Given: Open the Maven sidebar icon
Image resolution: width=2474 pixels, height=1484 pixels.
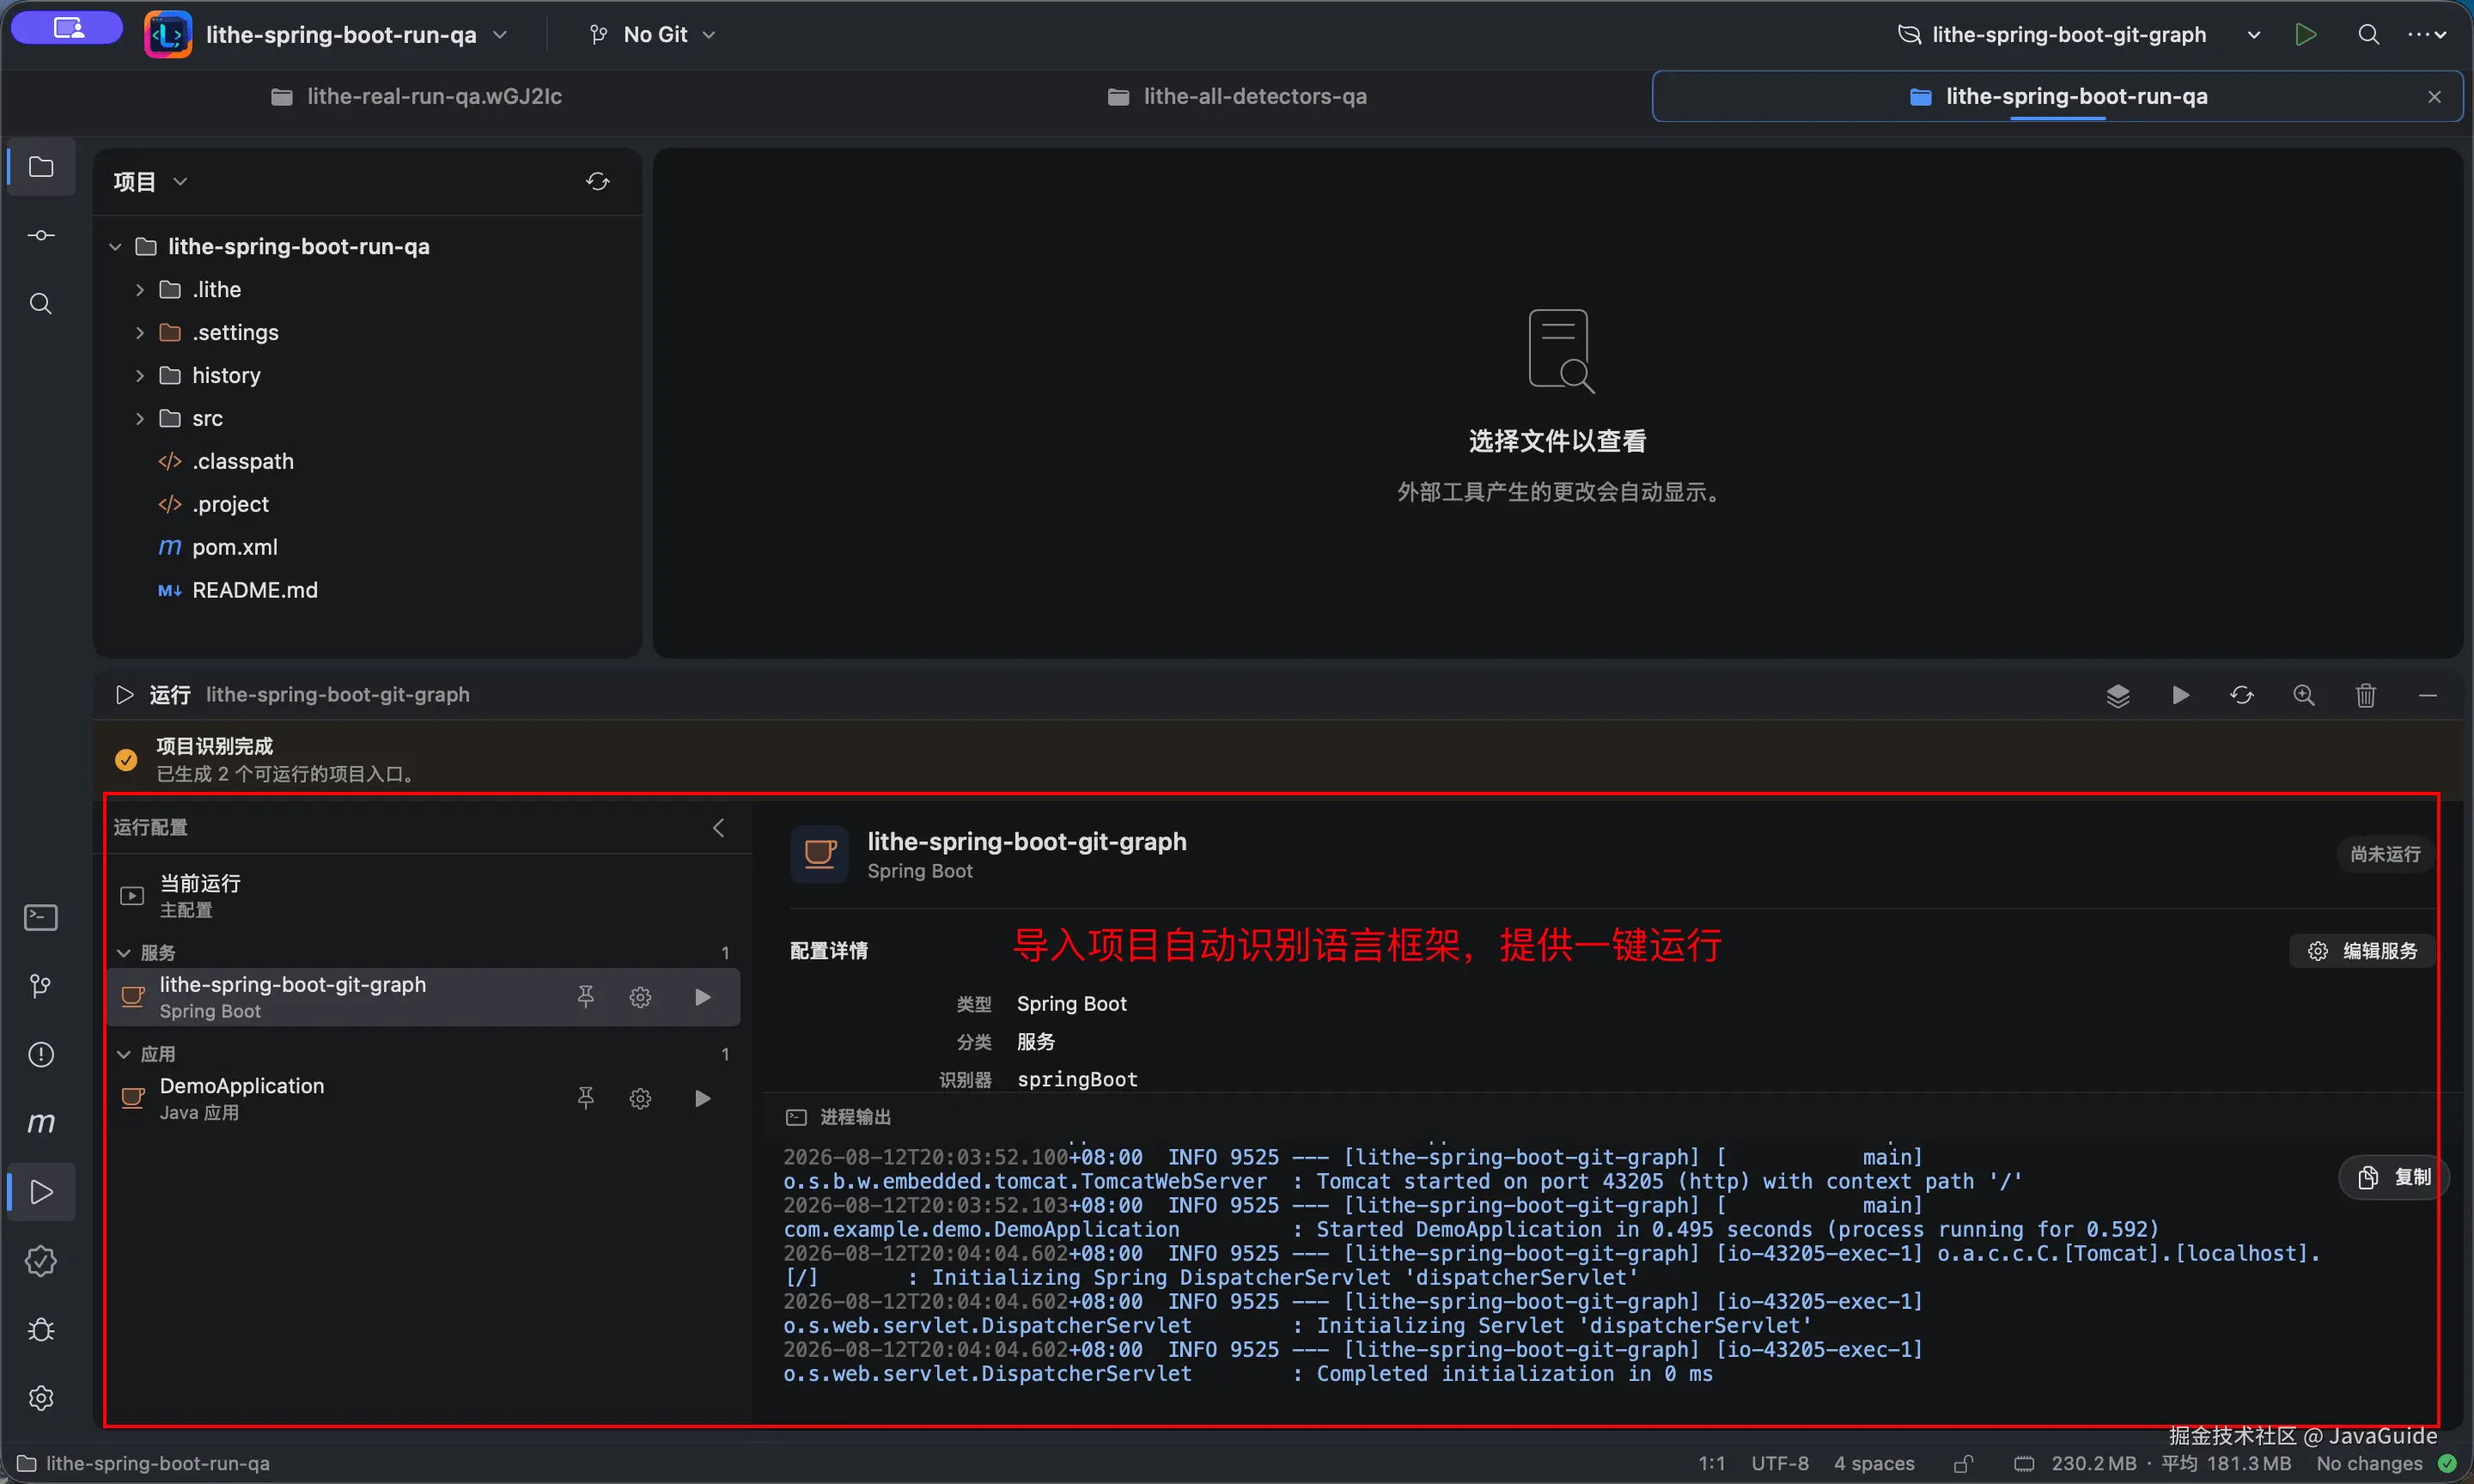Looking at the screenshot, I should click(x=41, y=1123).
